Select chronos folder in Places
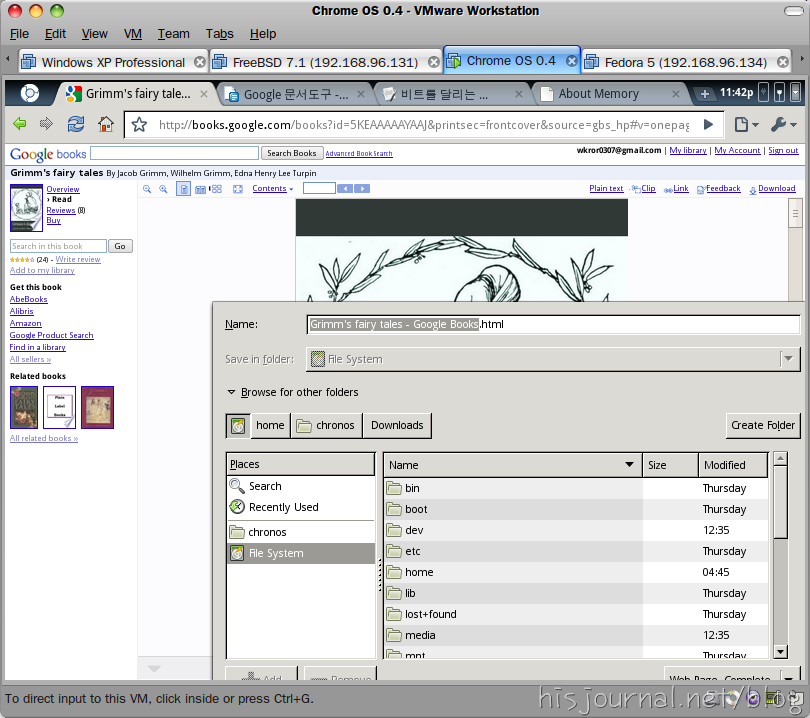 click(x=301, y=532)
